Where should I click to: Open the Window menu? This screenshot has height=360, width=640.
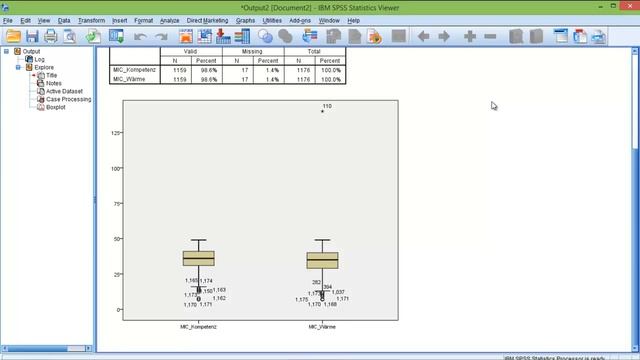[329, 20]
